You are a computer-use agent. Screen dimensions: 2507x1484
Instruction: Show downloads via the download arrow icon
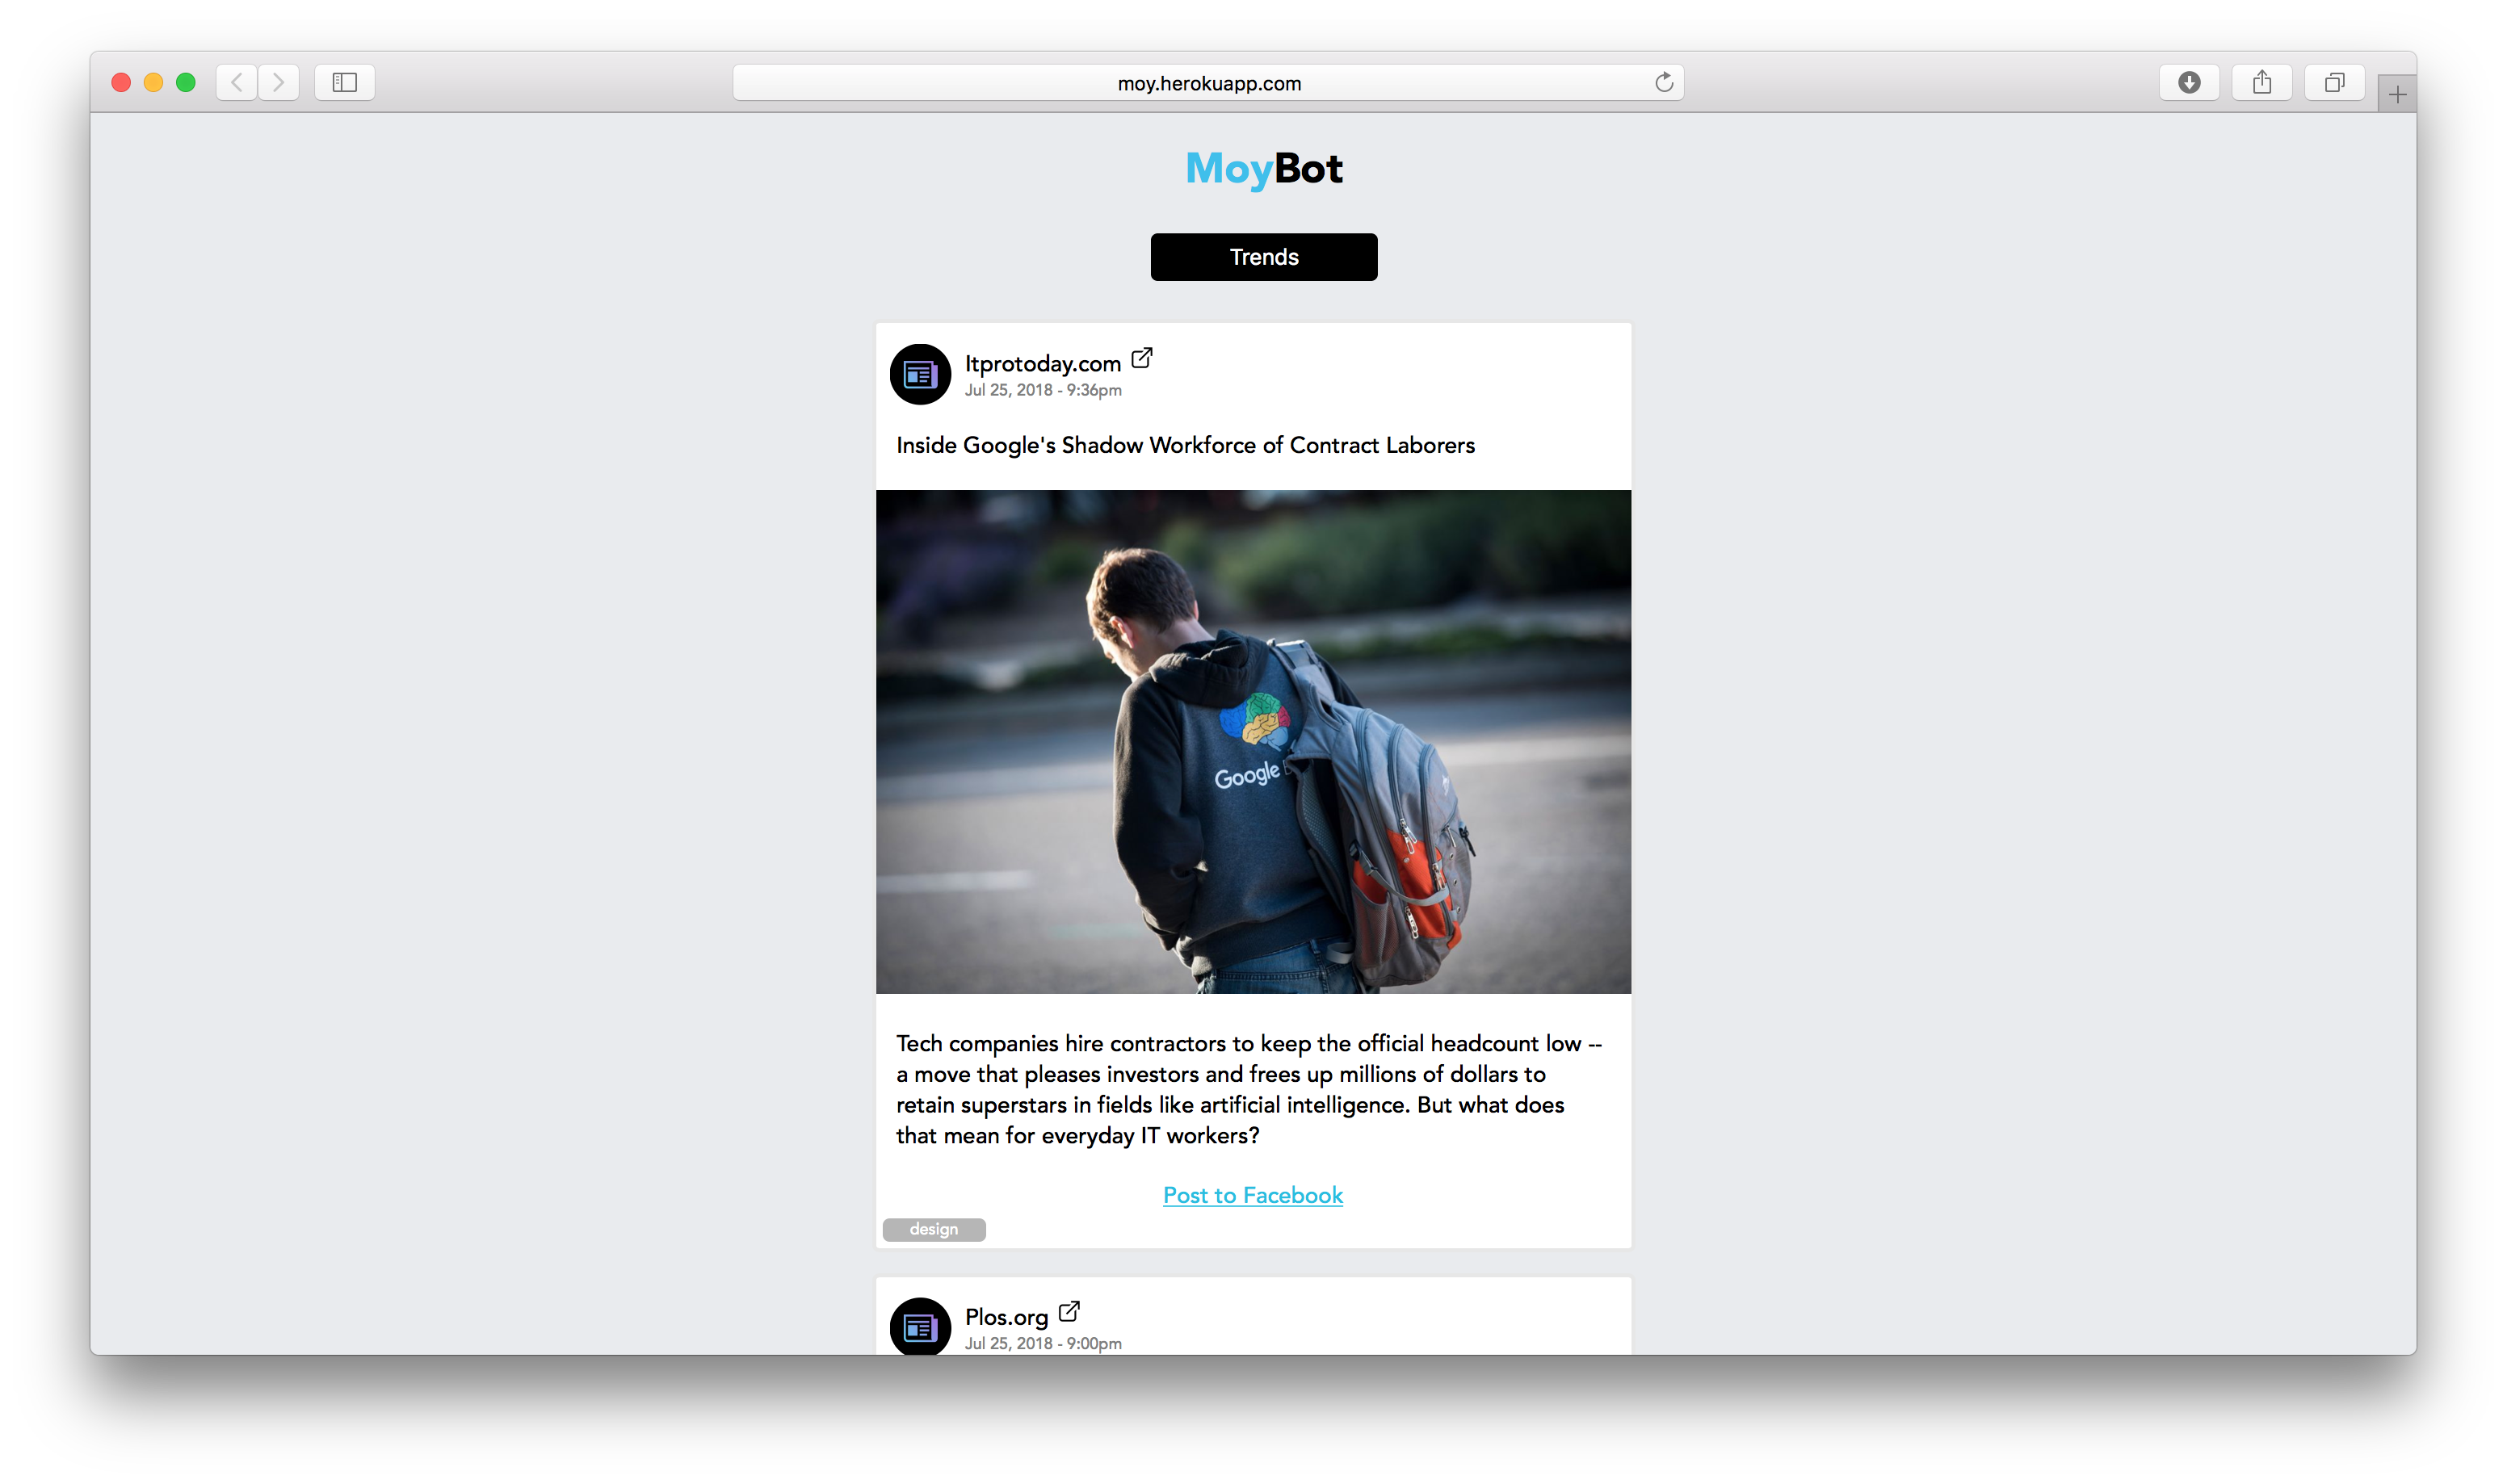click(2188, 82)
